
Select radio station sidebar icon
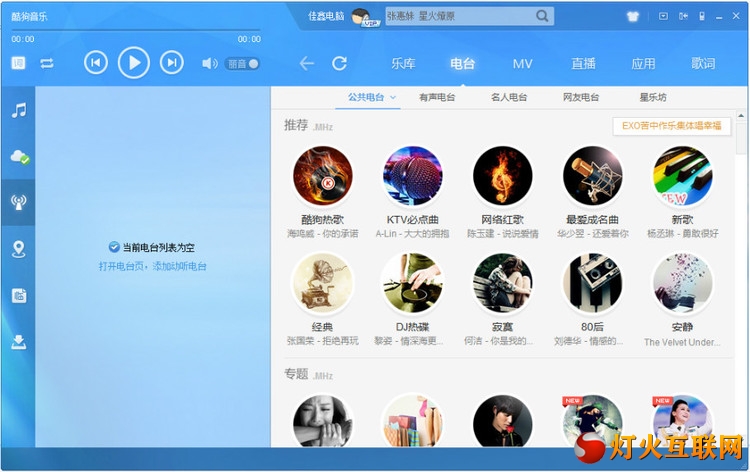click(19, 202)
